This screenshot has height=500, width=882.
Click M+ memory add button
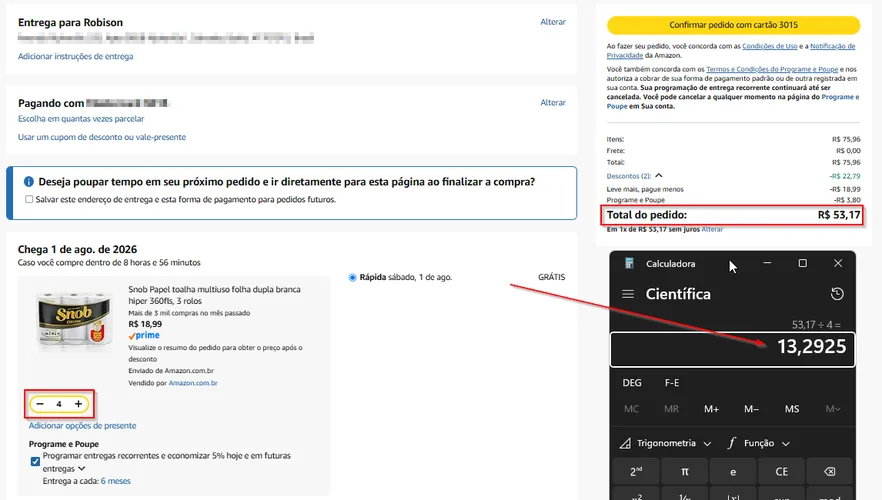(712, 409)
